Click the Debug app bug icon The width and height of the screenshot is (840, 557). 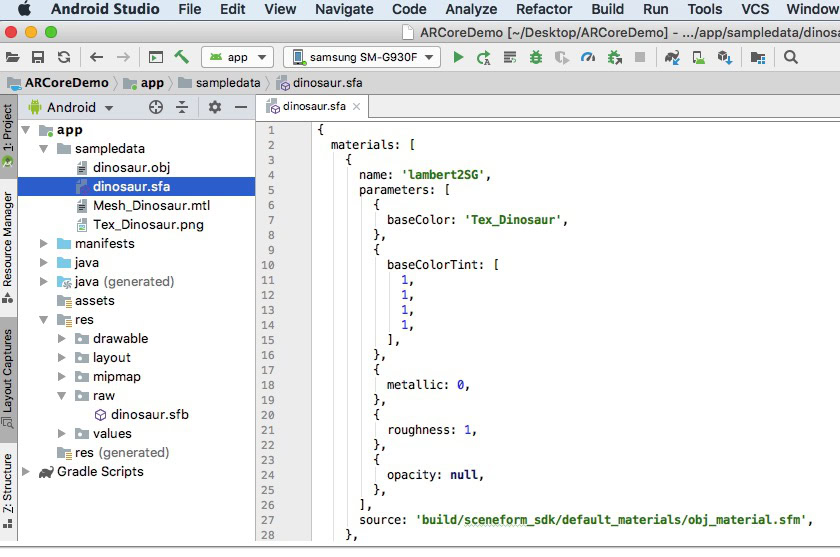click(536, 57)
